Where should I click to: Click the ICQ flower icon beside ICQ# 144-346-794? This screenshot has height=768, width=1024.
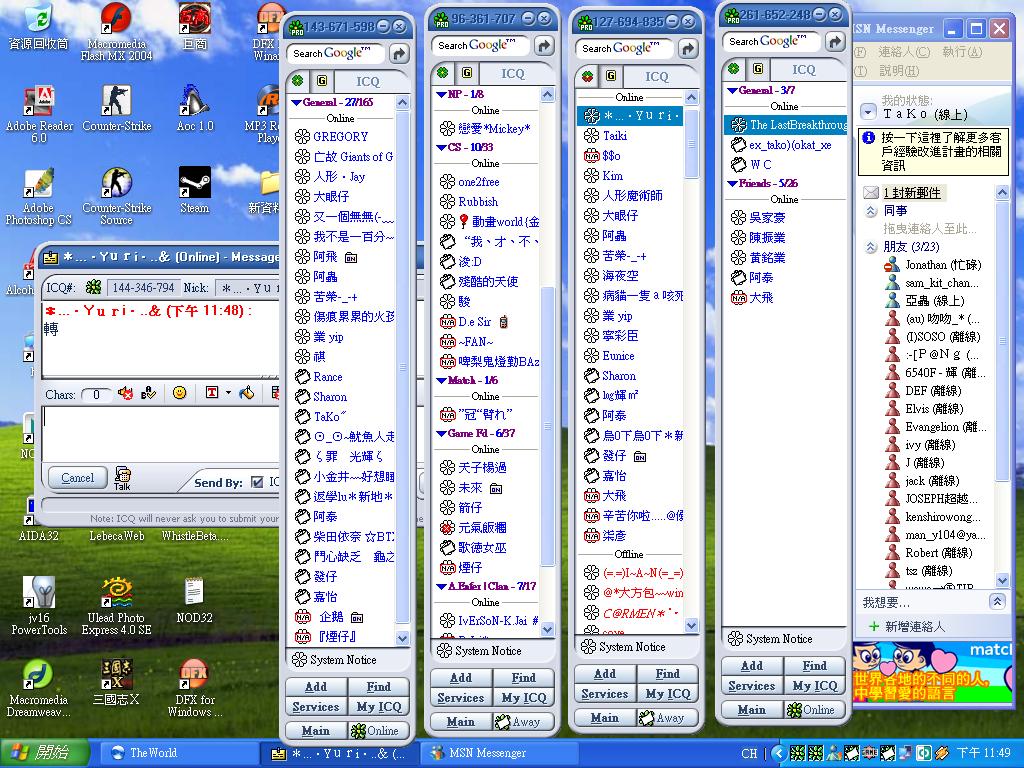(x=94, y=287)
